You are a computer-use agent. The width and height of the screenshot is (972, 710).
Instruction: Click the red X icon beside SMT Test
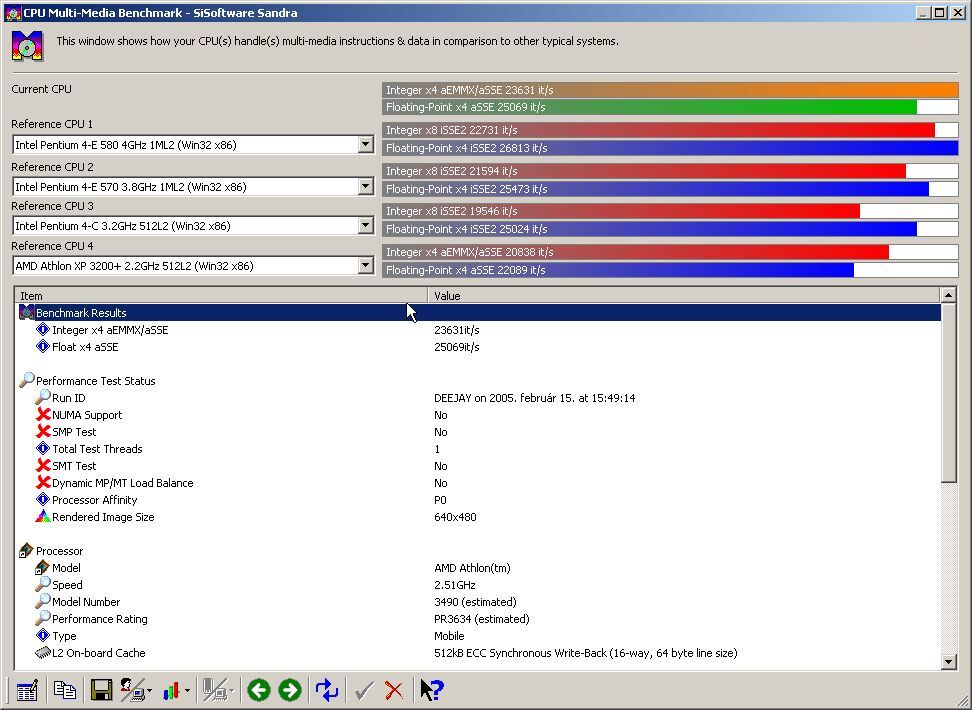click(43, 465)
